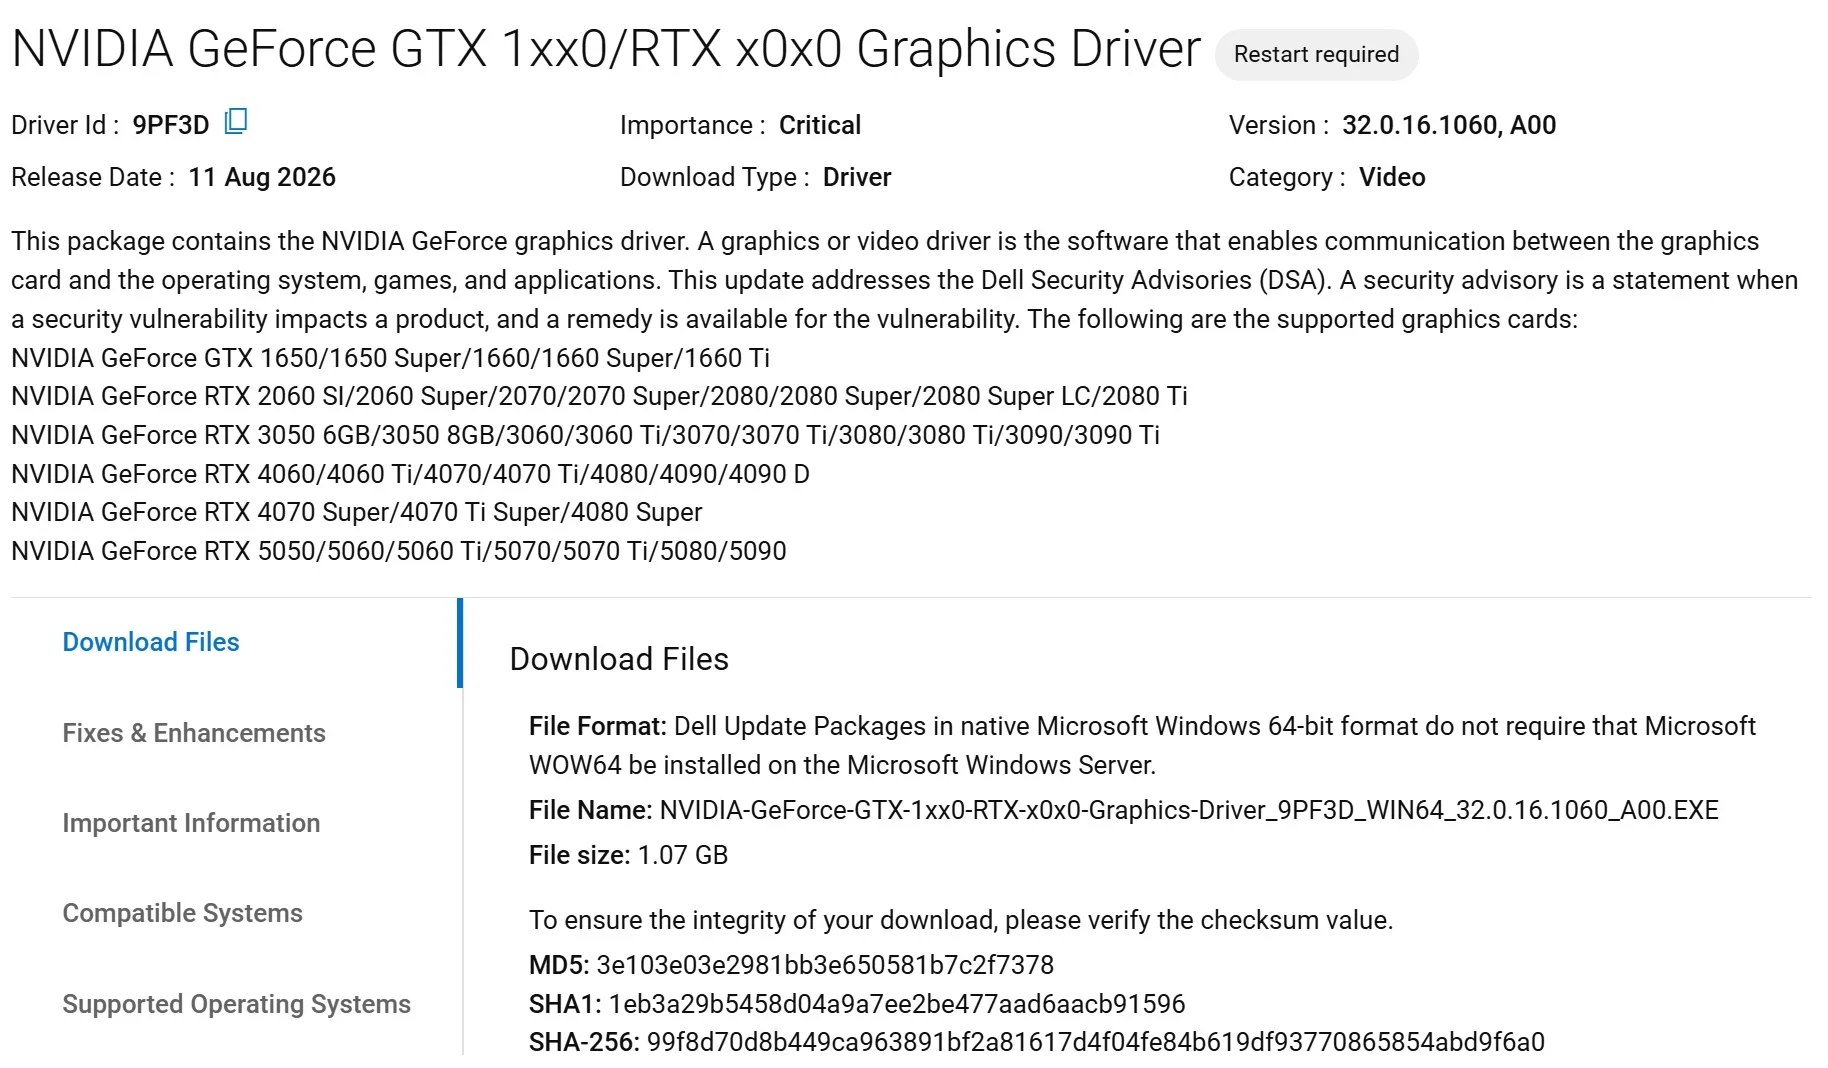Open the Download Files tab
The width and height of the screenshot is (1828, 1068).
pos(151,642)
